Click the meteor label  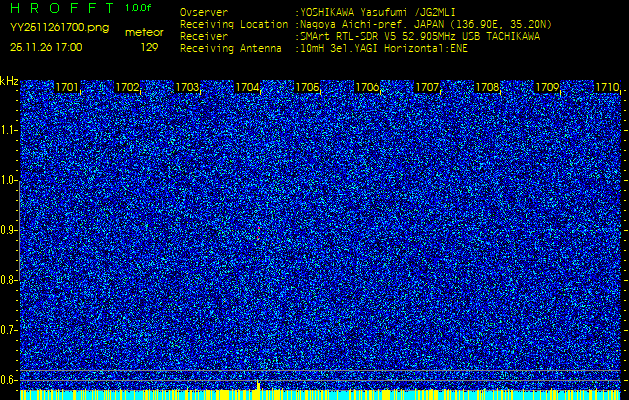[144, 32]
